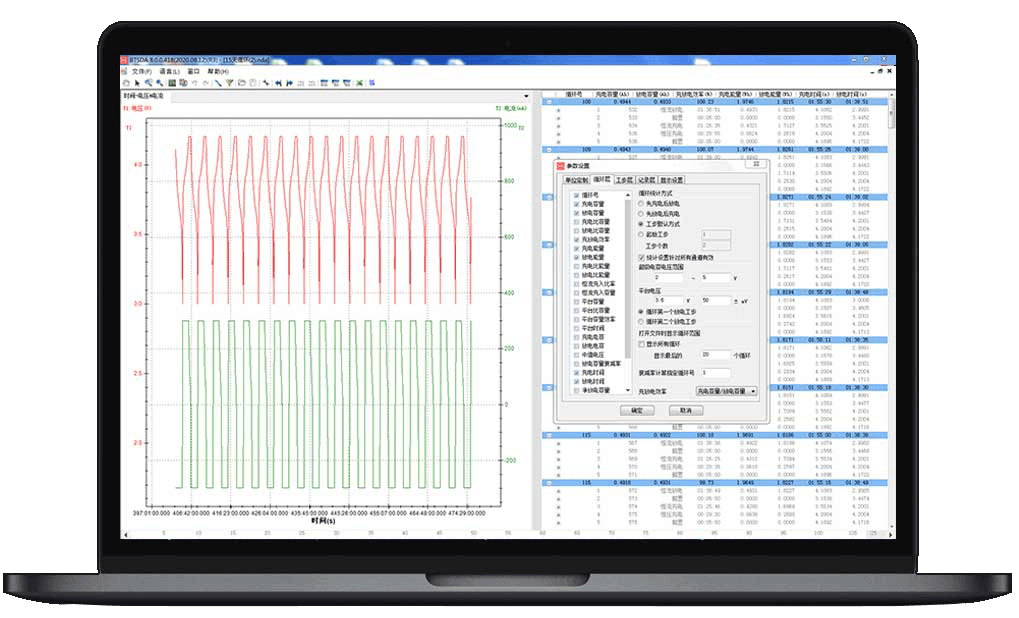Click the funnel filter toolbar icon
The height and width of the screenshot is (618, 1019).
pyautogui.click(x=229, y=83)
